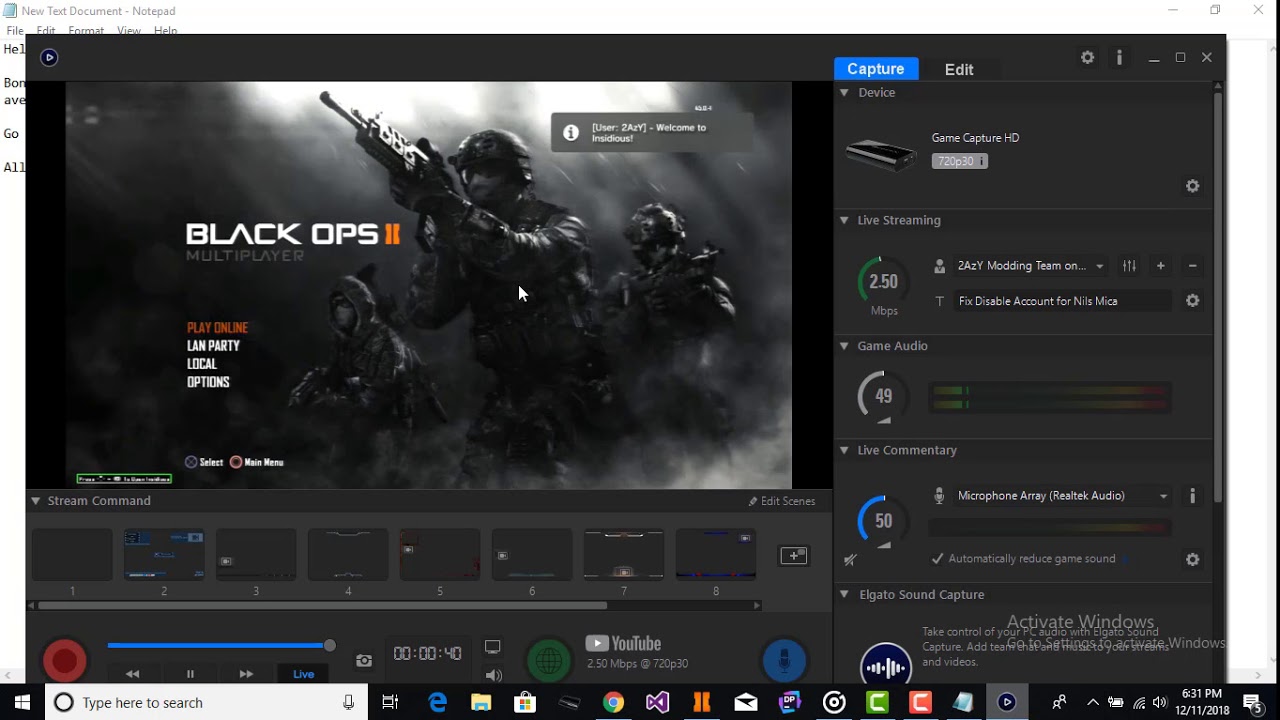Image resolution: width=1280 pixels, height=720 pixels.
Task: Collapse the Stream Command section
Action: click(x=35, y=501)
